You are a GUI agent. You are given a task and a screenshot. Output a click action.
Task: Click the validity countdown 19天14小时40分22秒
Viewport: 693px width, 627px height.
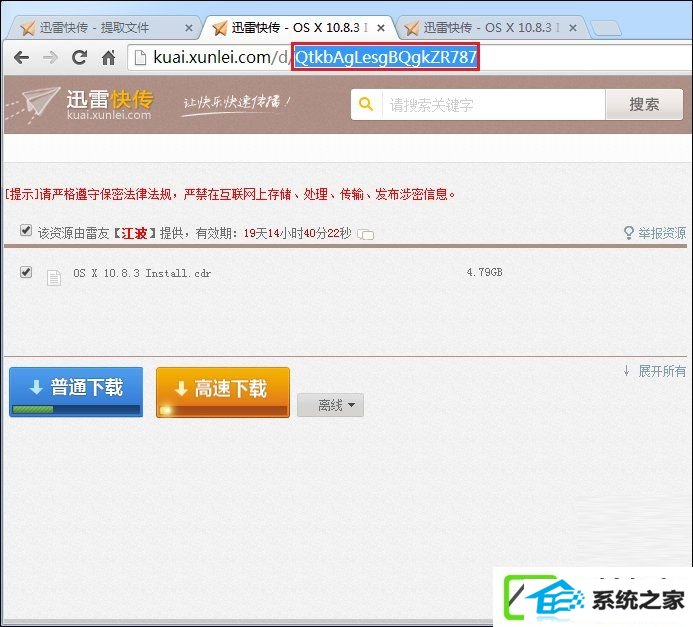(x=297, y=233)
